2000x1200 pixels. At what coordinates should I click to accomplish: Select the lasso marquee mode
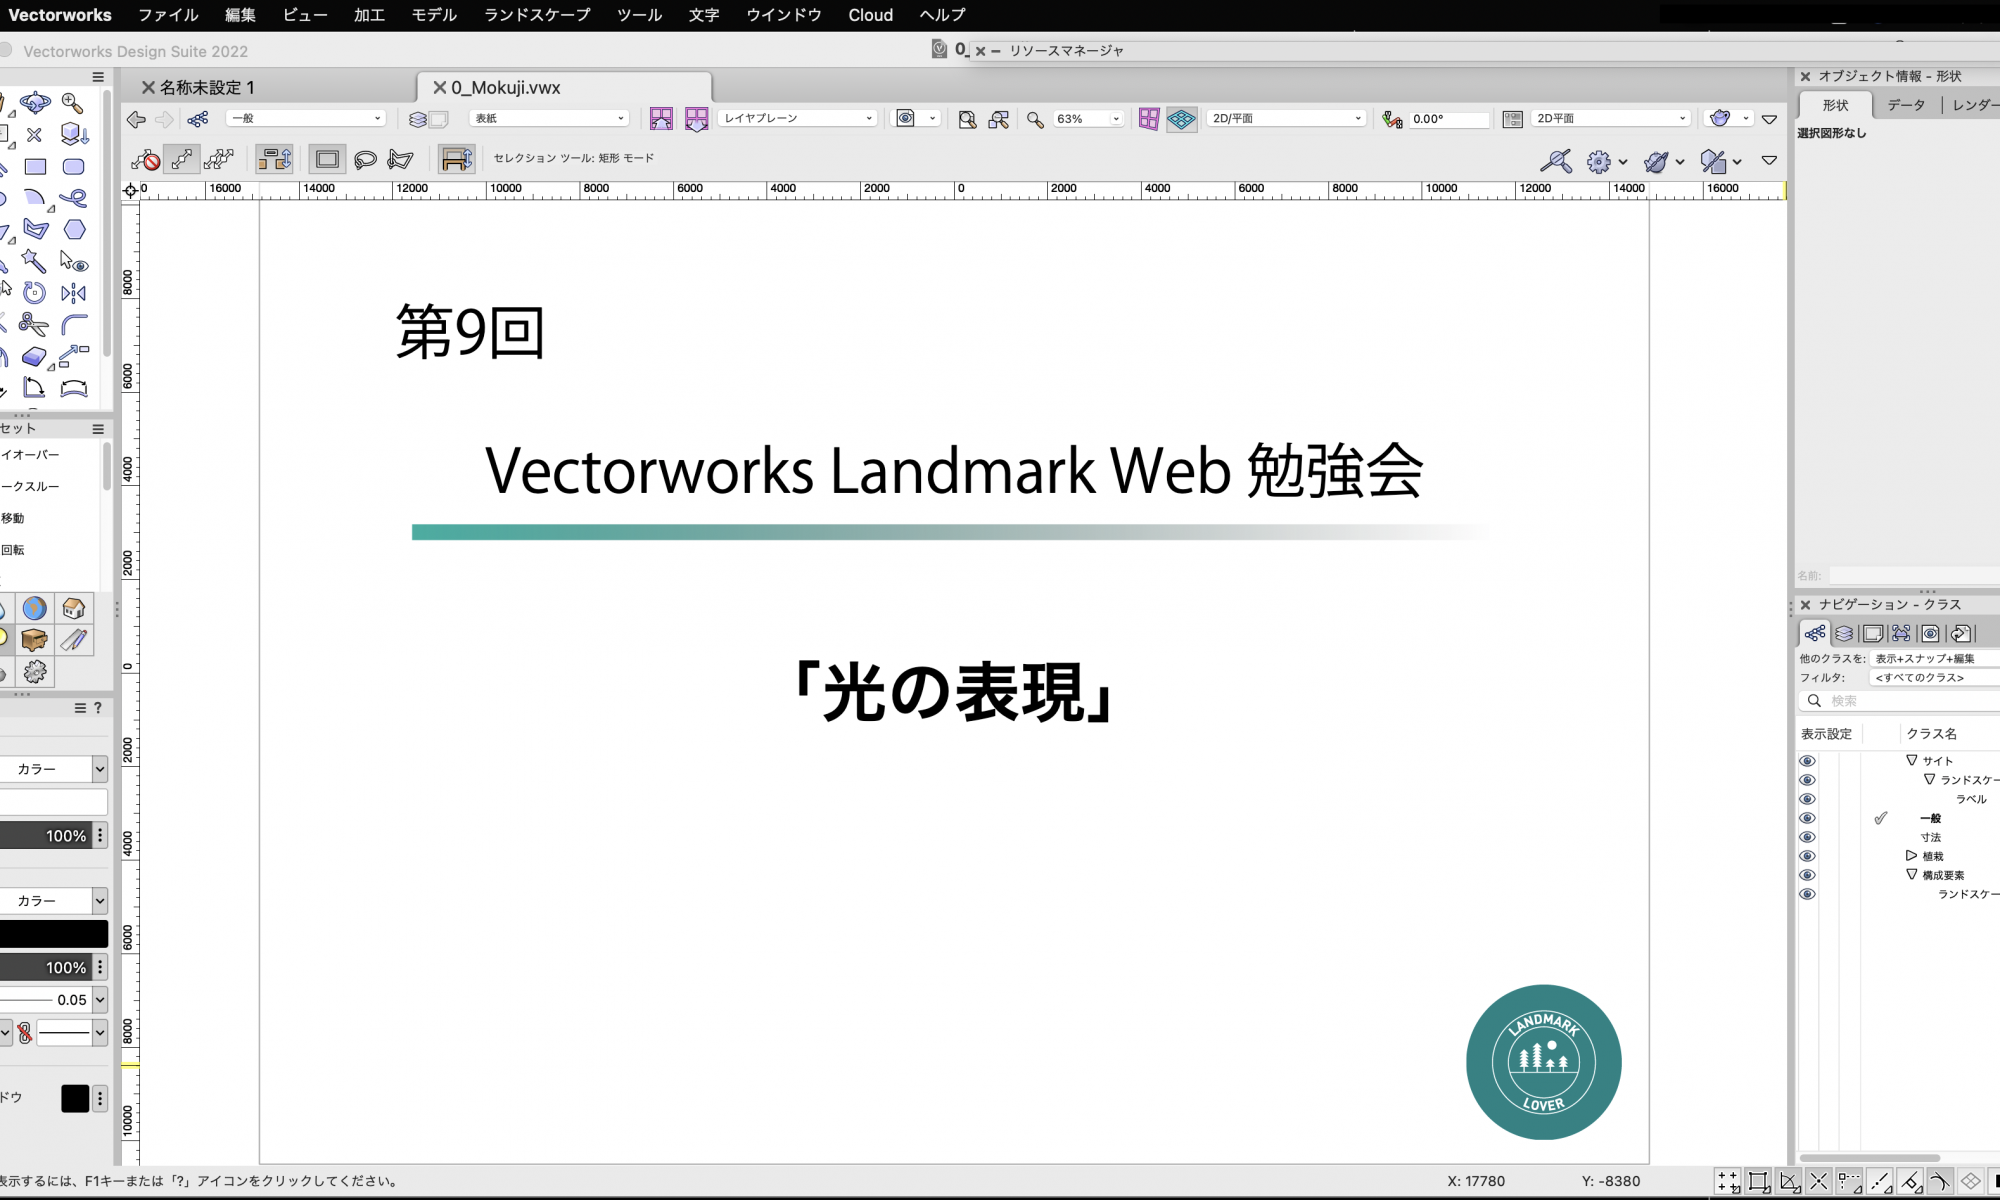pos(365,159)
